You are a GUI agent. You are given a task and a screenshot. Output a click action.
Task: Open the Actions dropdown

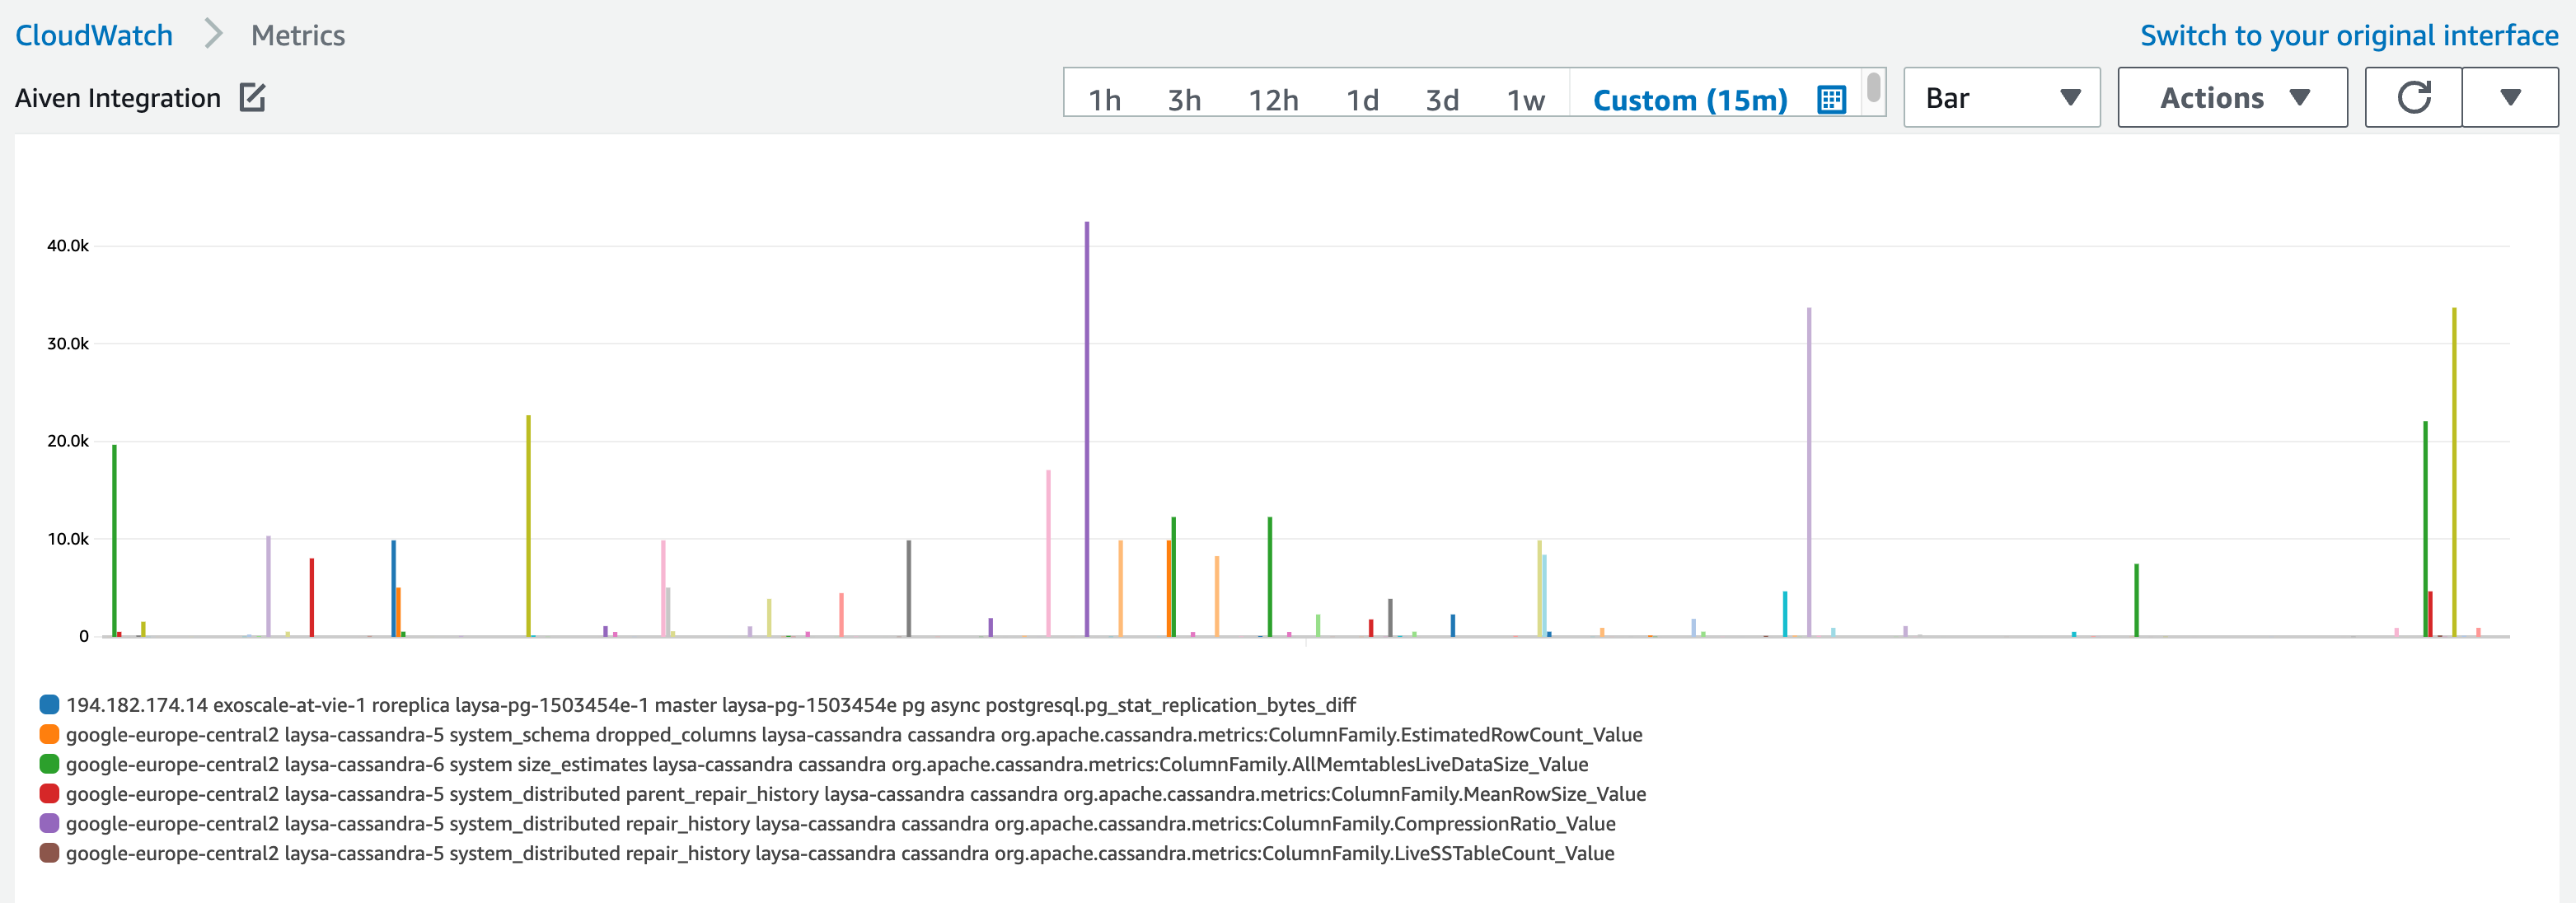(2232, 97)
